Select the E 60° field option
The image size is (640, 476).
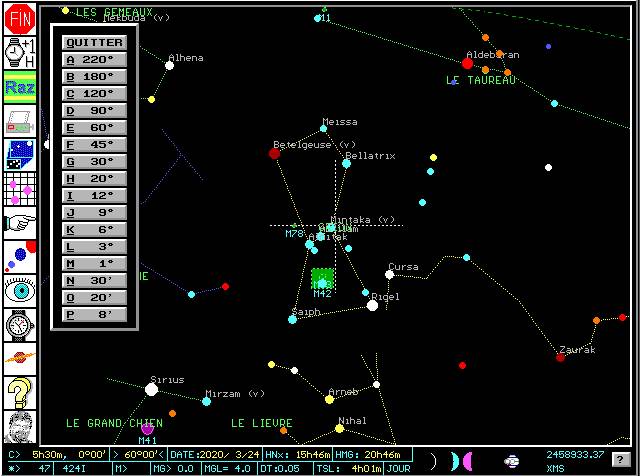coord(94,128)
